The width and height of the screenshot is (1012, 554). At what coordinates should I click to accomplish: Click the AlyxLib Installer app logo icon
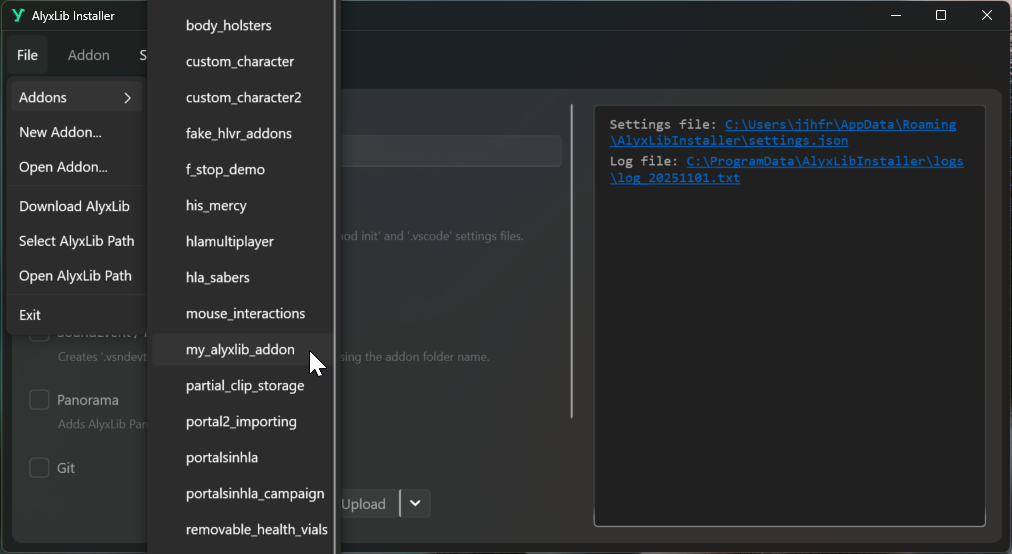click(x=17, y=16)
